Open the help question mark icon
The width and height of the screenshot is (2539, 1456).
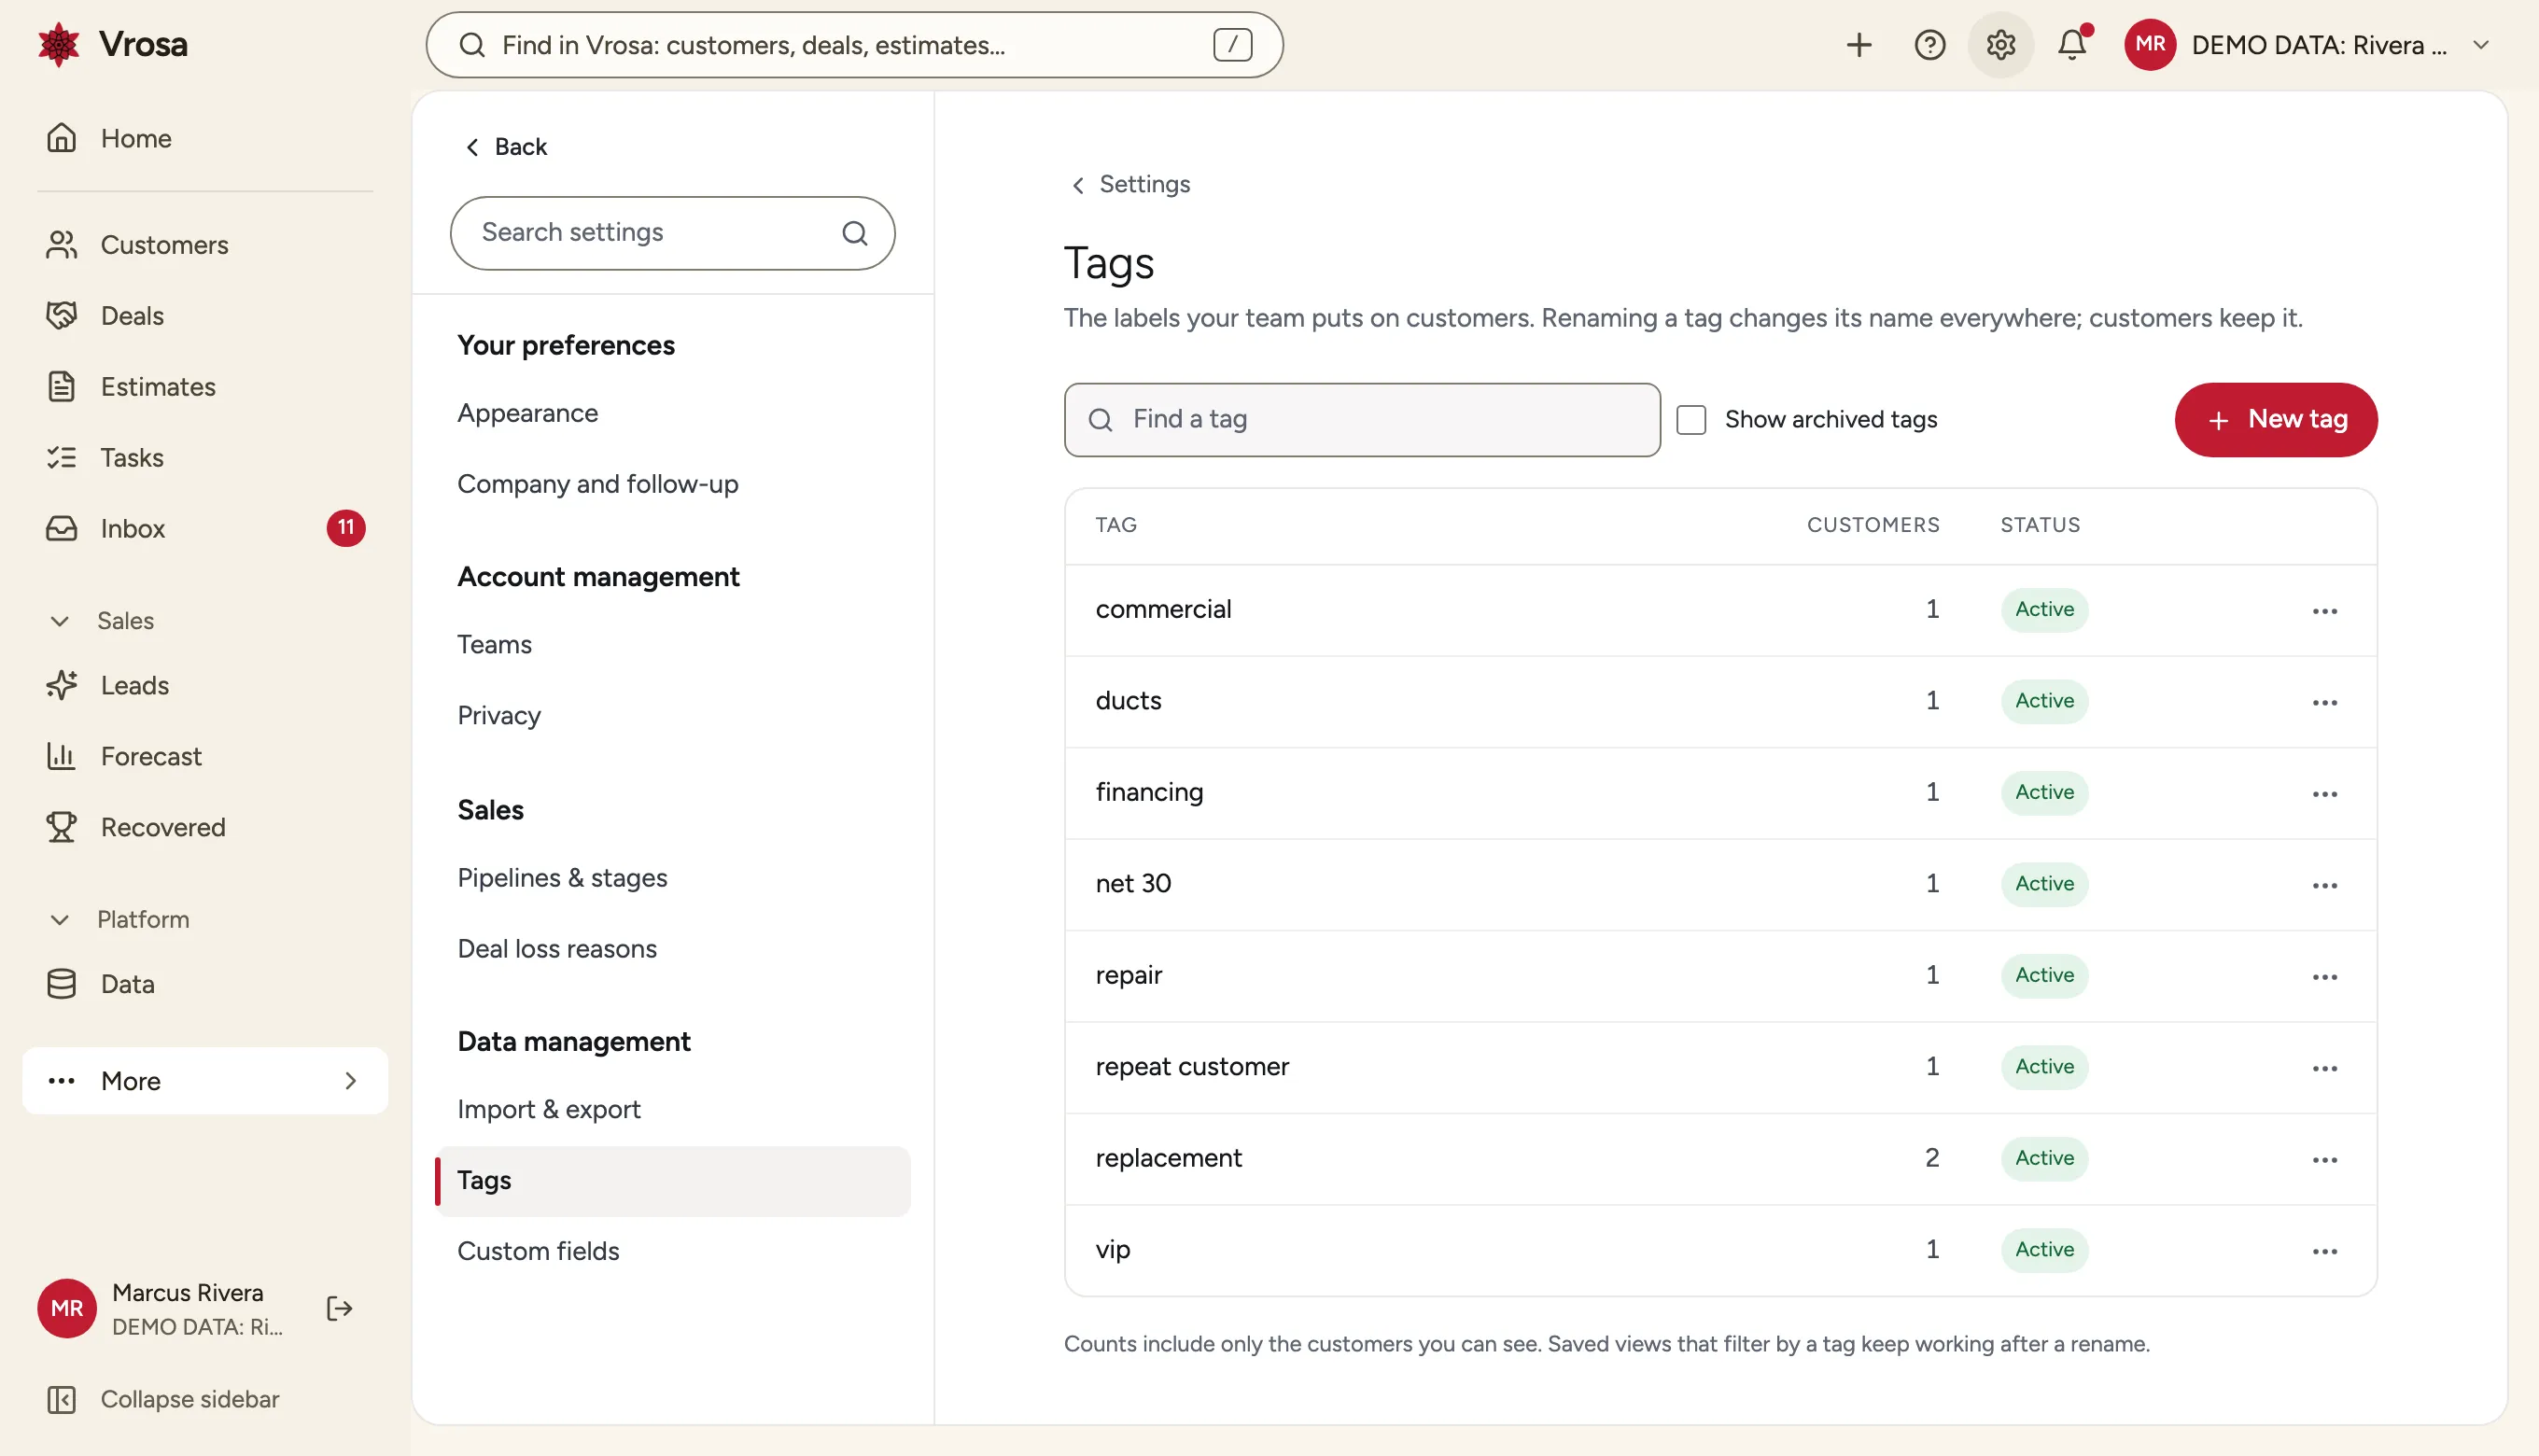(x=1929, y=45)
